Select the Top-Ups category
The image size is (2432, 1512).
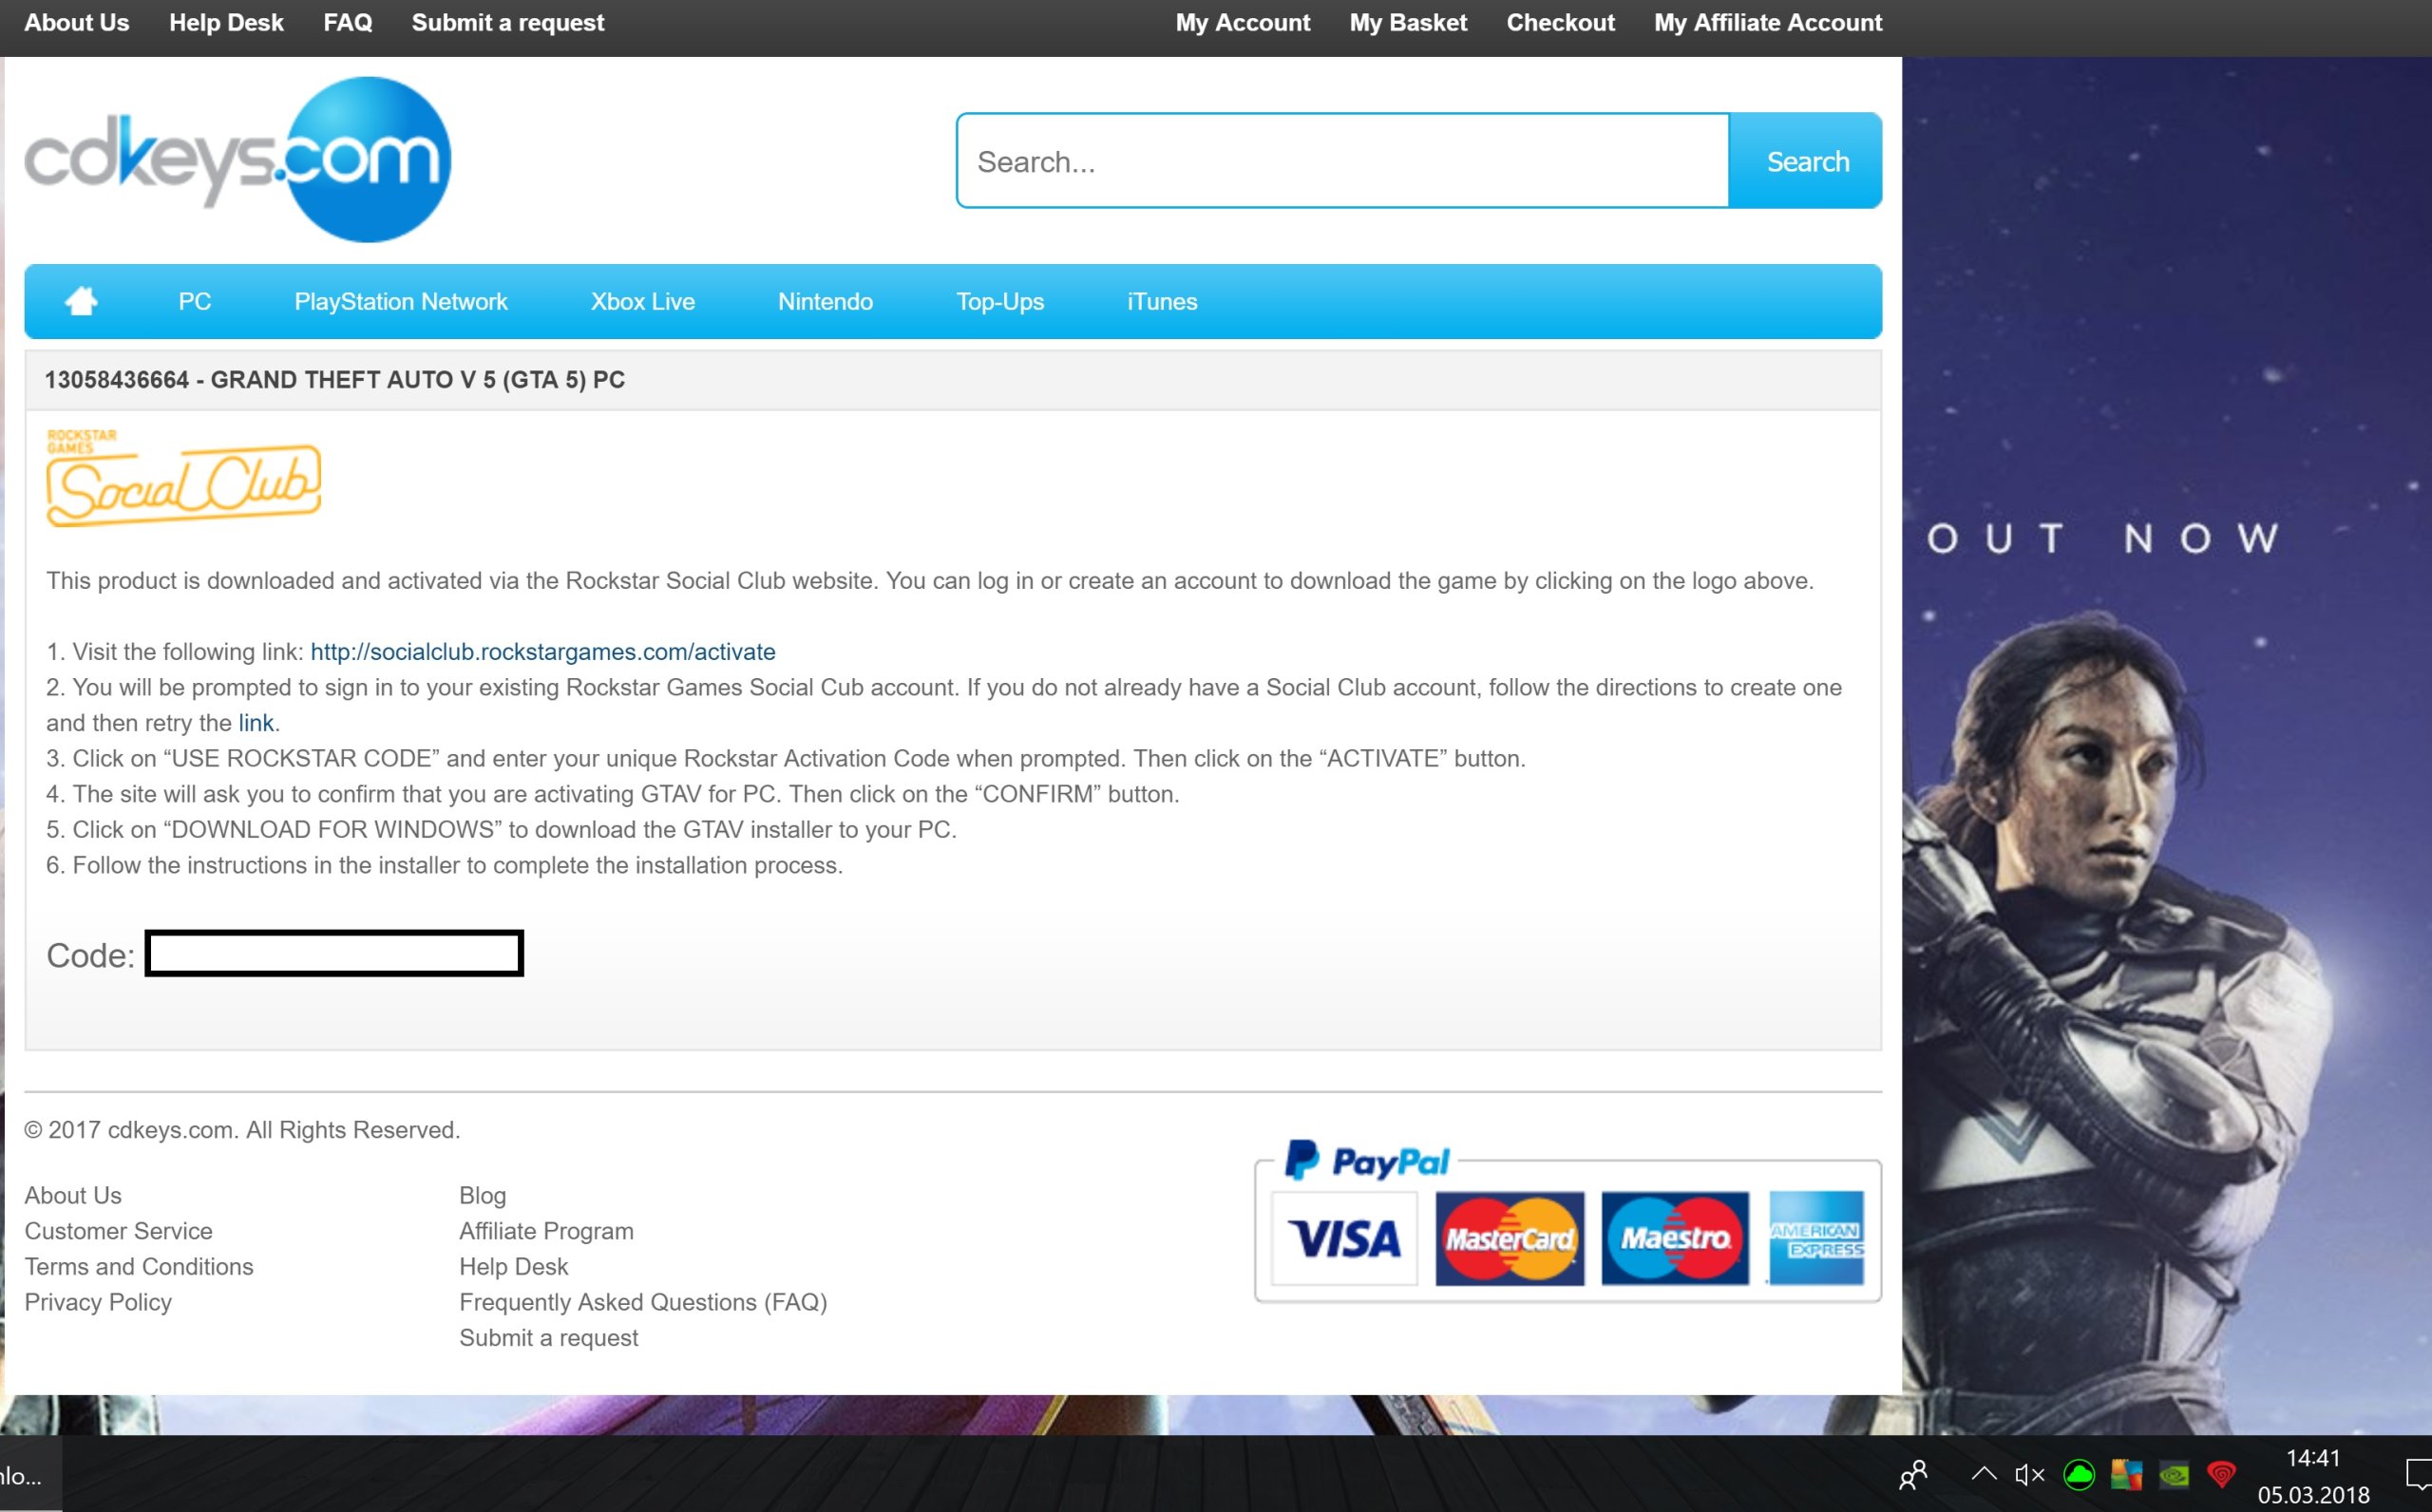[1000, 302]
